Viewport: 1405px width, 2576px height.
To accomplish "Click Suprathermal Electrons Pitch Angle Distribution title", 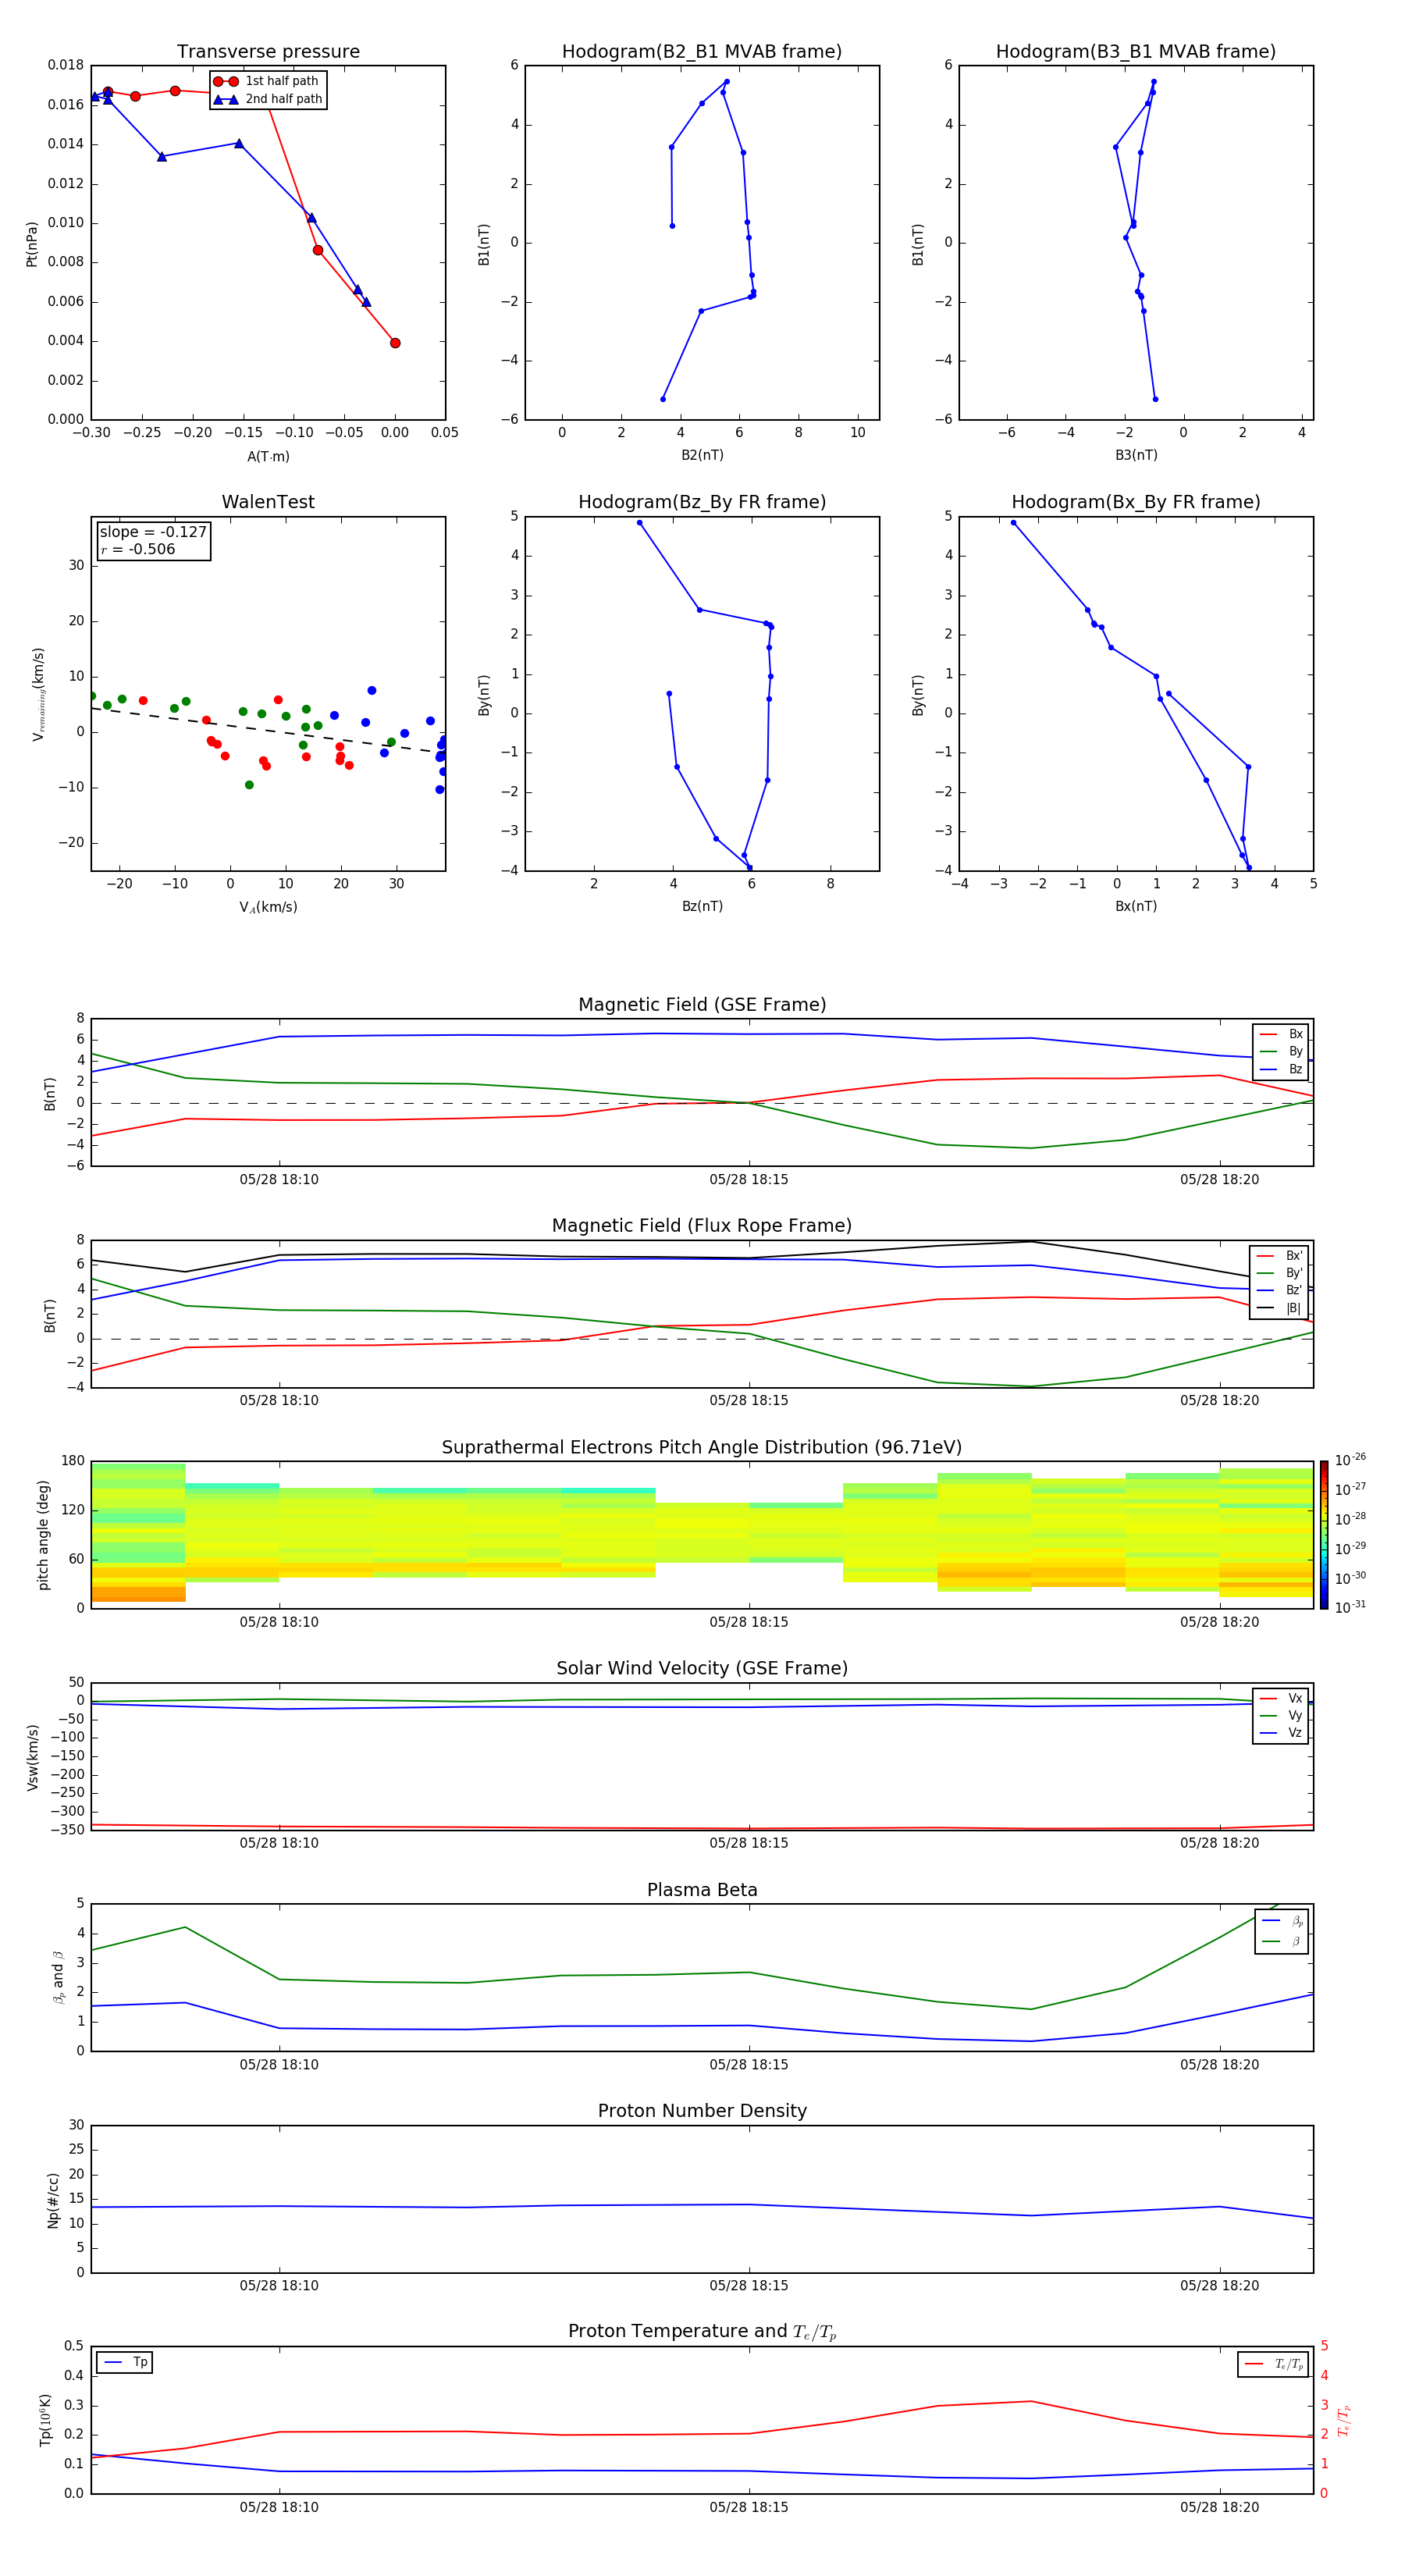I will pyautogui.click(x=702, y=1448).
